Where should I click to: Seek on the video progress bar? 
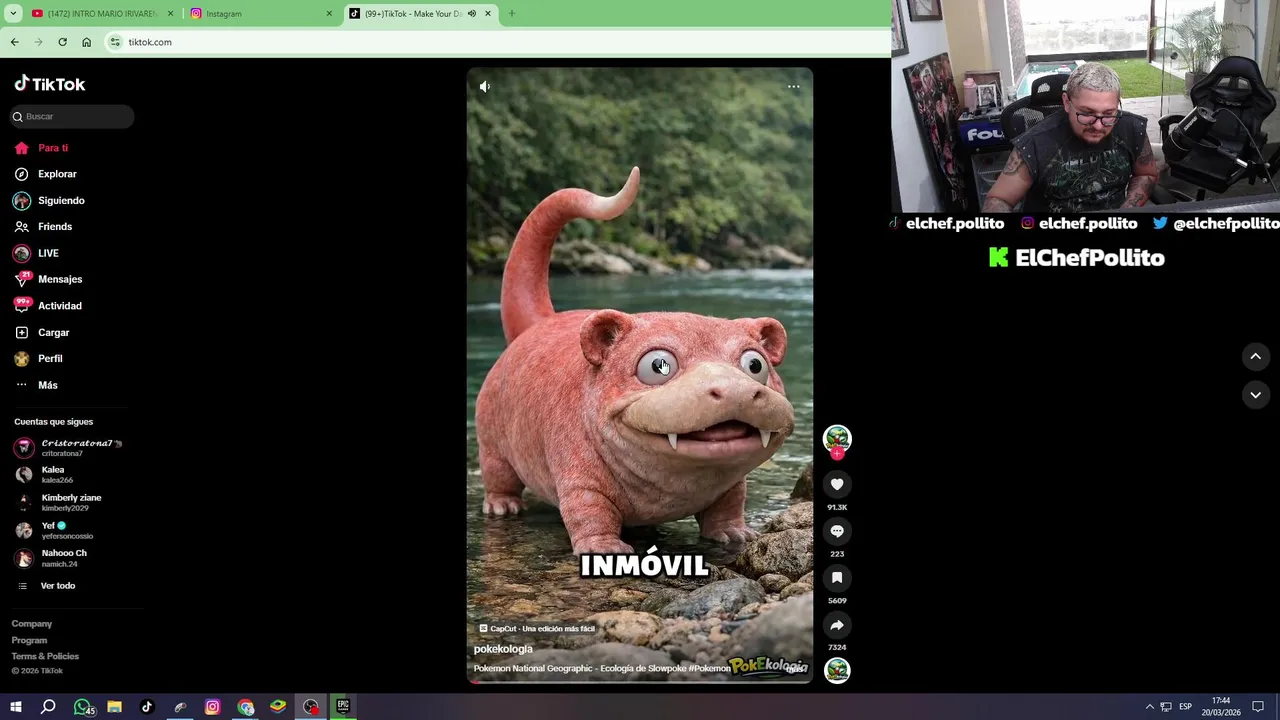[x=640, y=683]
